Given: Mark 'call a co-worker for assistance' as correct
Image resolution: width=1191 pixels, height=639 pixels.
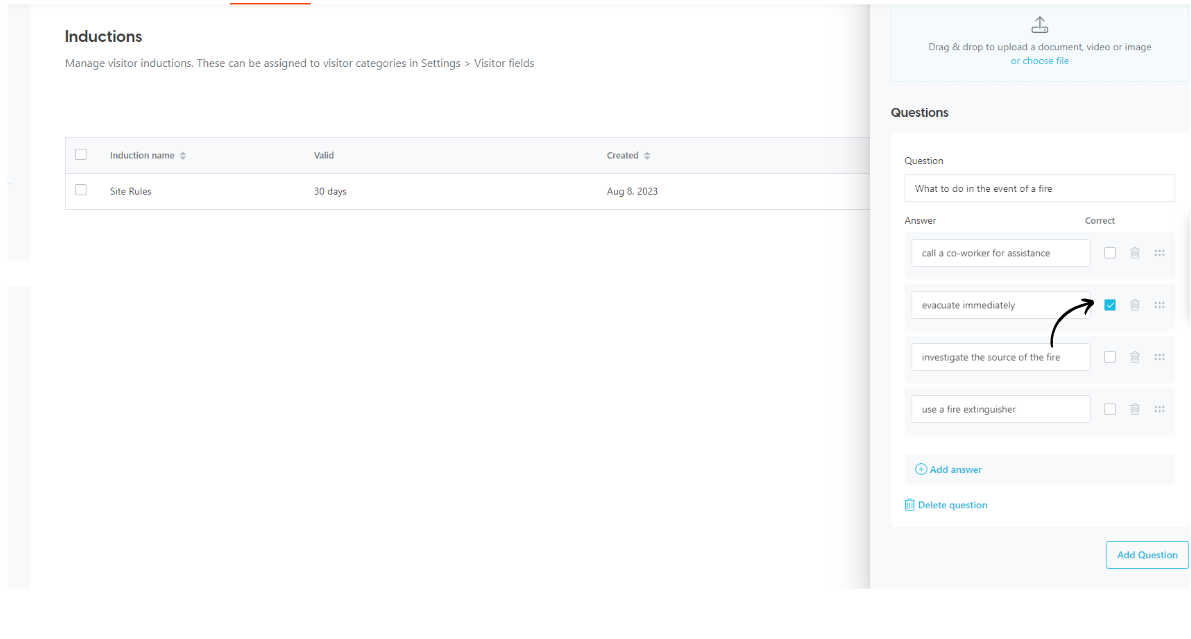Looking at the screenshot, I should pyautogui.click(x=1110, y=253).
